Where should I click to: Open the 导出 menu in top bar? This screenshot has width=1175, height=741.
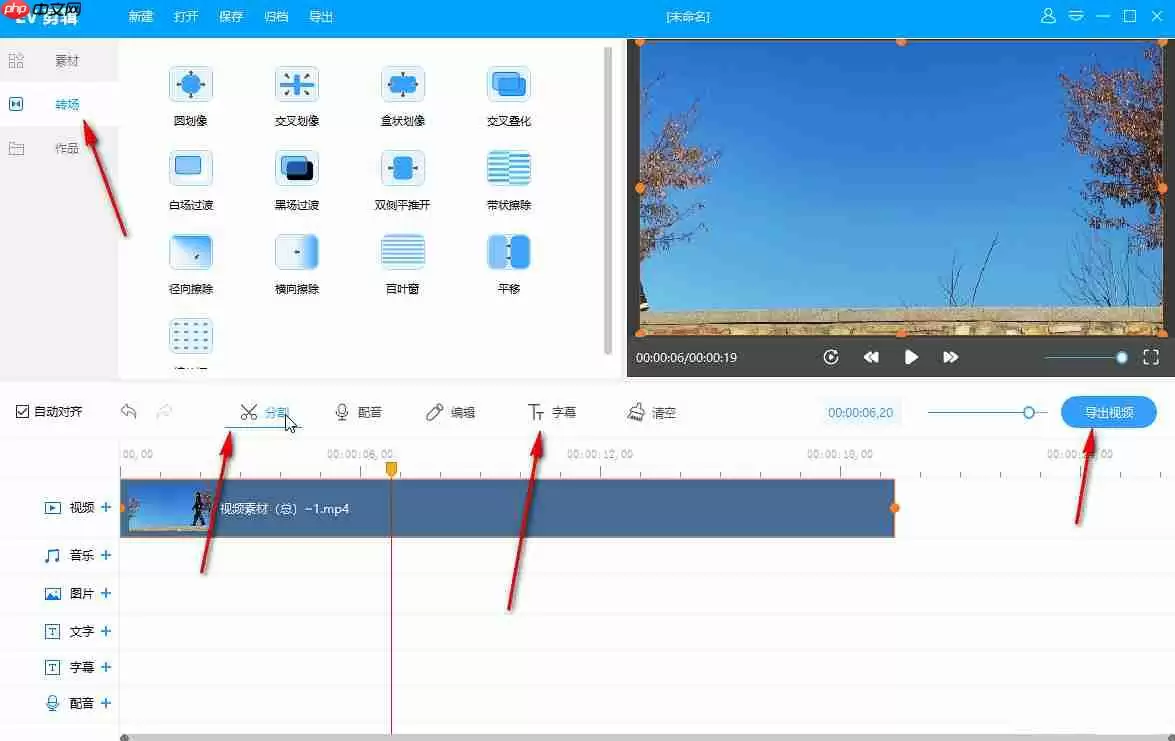coord(321,17)
